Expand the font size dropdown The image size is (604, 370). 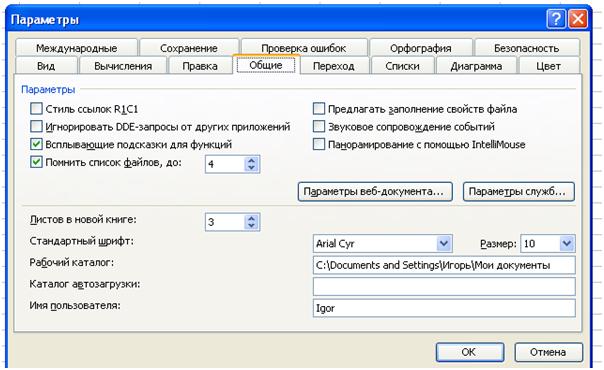567,243
